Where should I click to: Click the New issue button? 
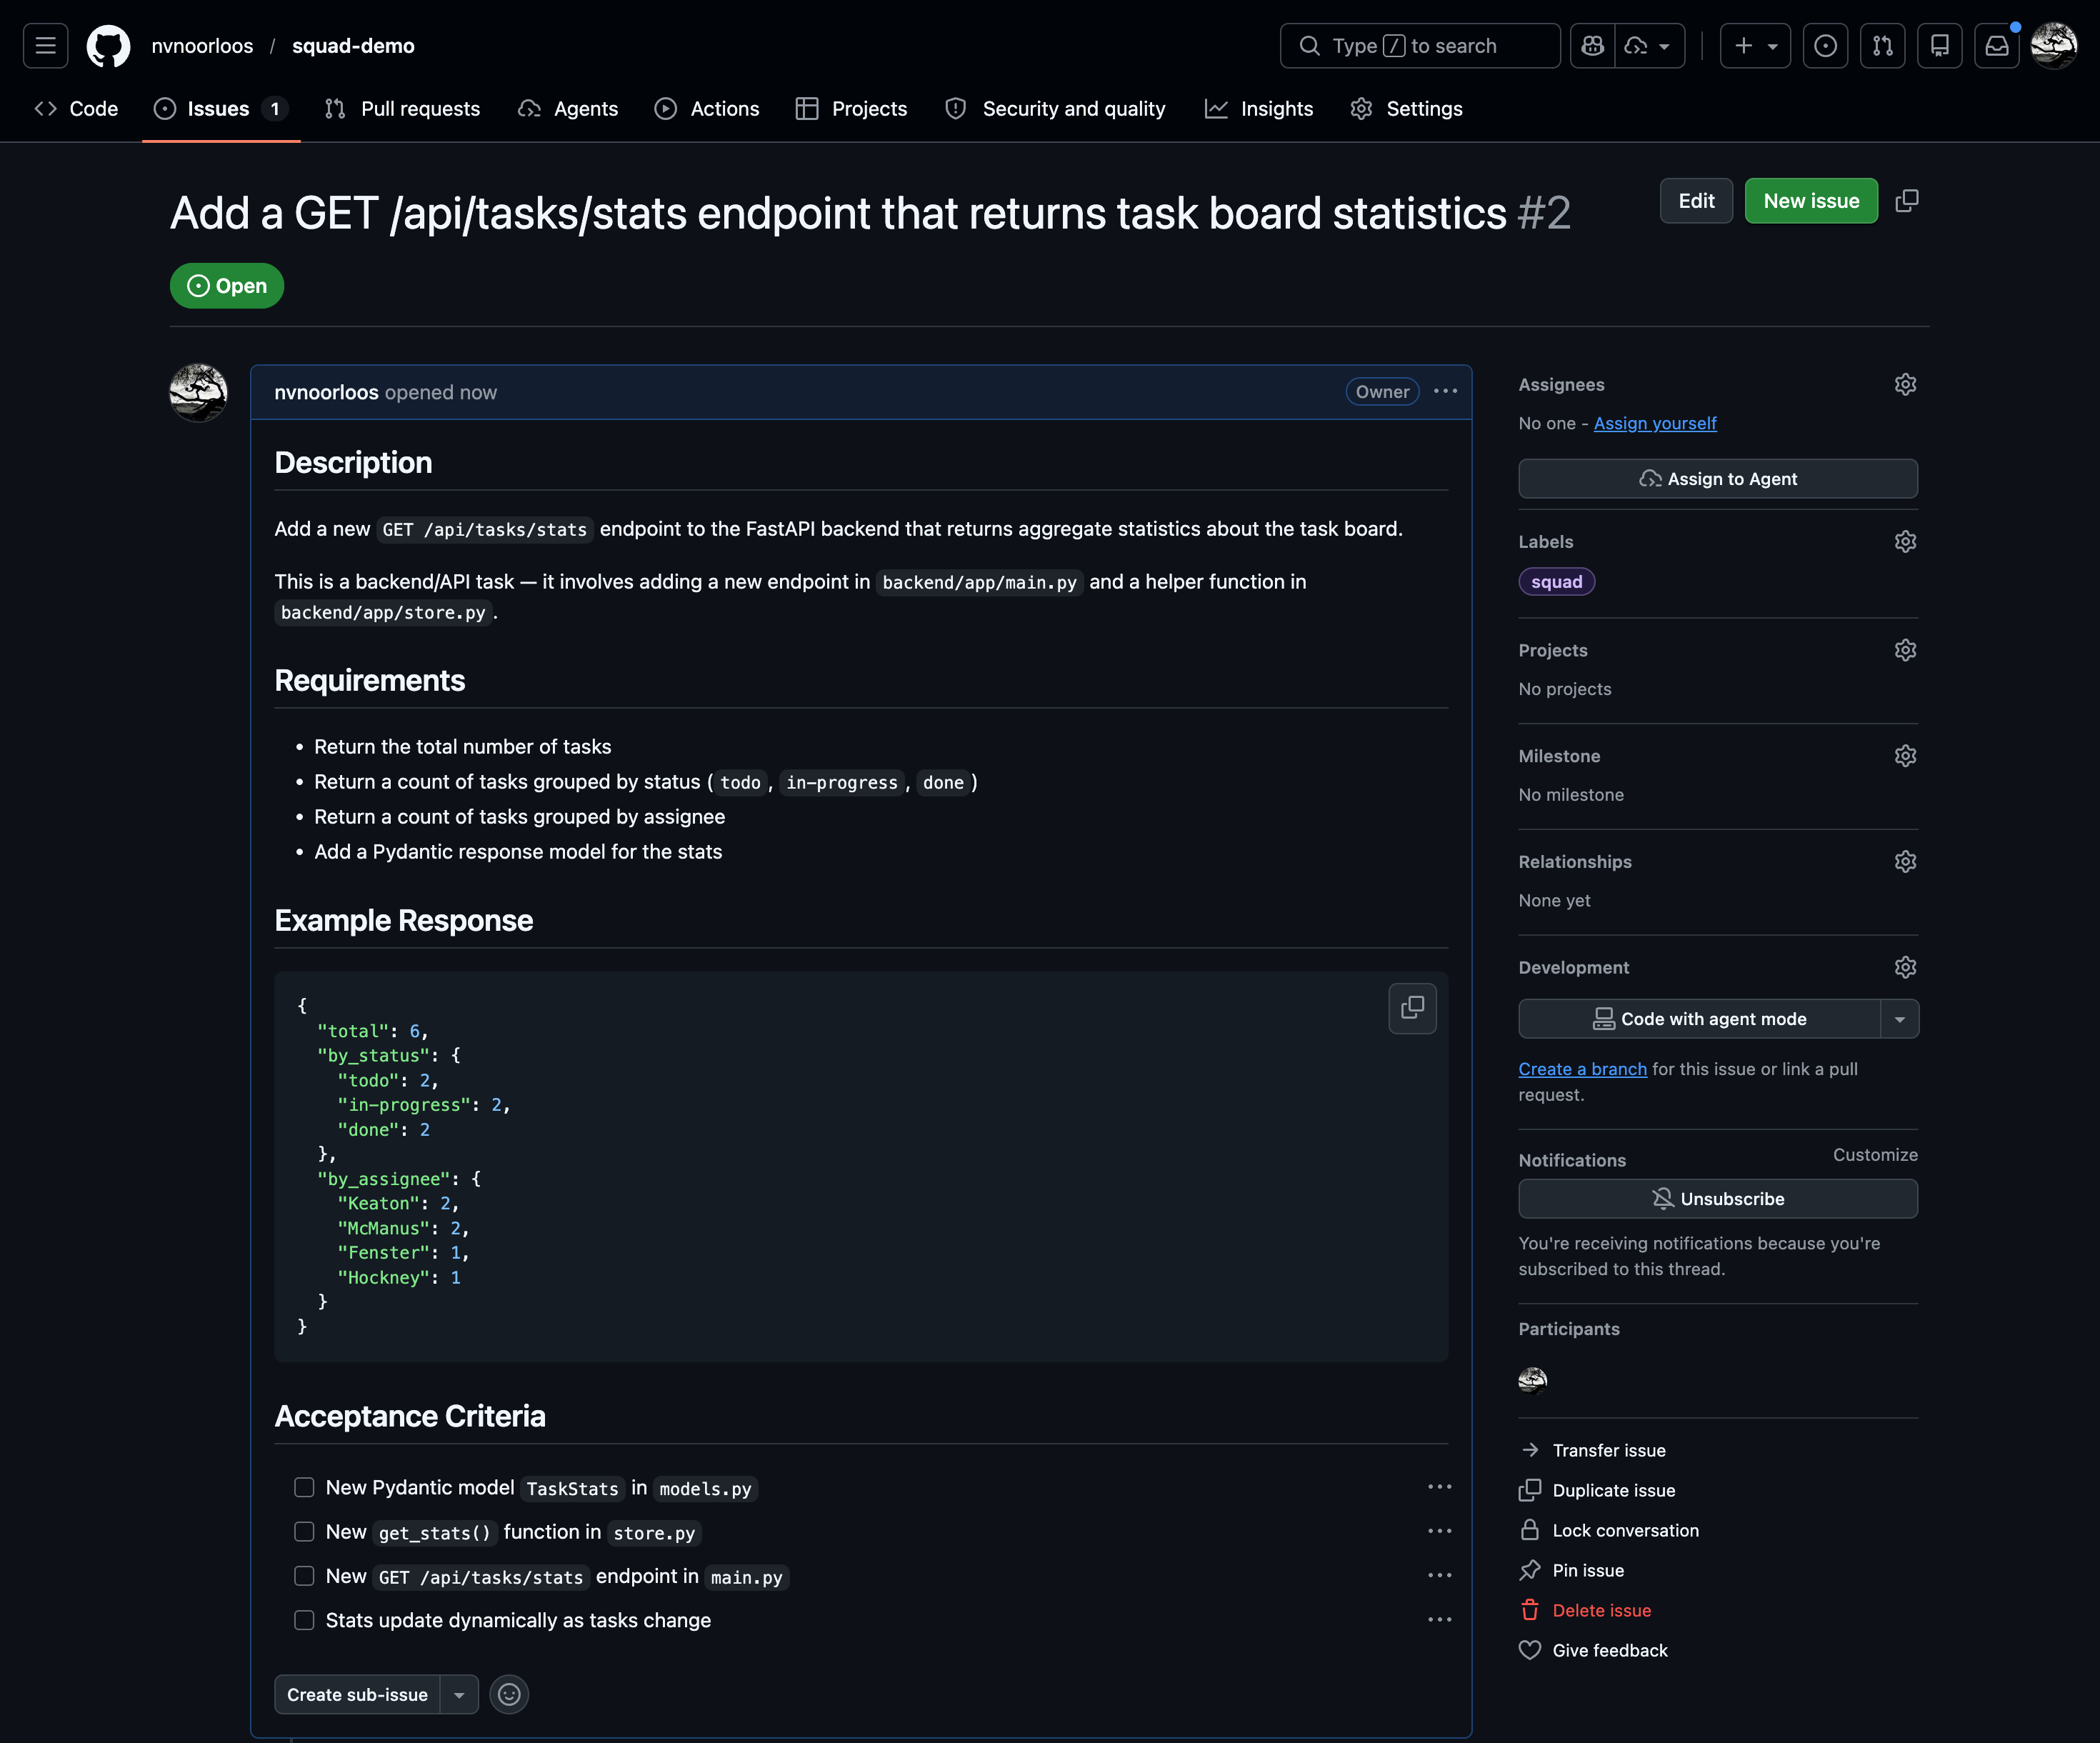pyautogui.click(x=1810, y=200)
